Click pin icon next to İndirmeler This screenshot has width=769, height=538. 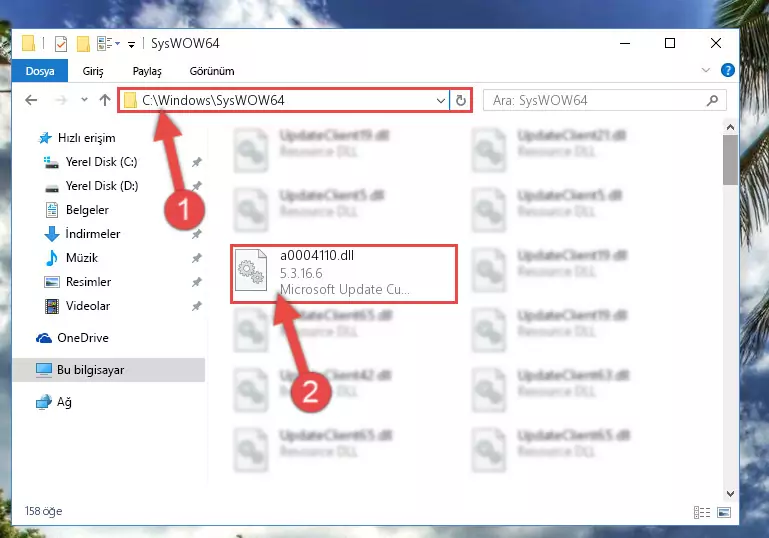pos(197,234)
